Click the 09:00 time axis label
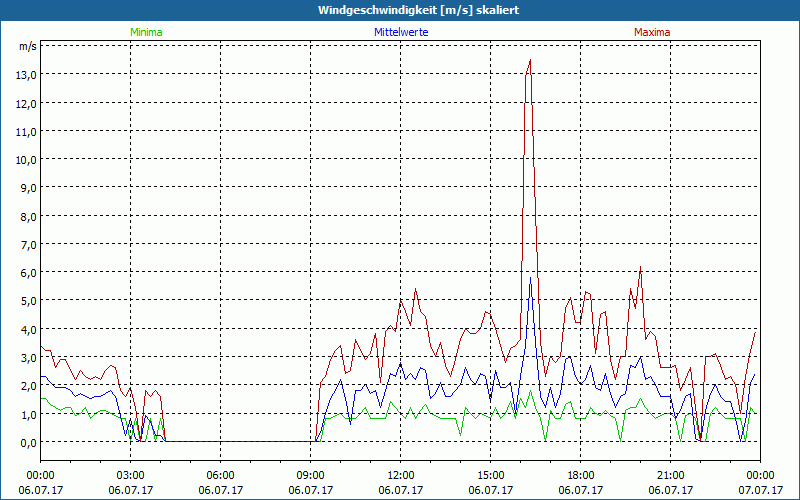 pos(310,475)
